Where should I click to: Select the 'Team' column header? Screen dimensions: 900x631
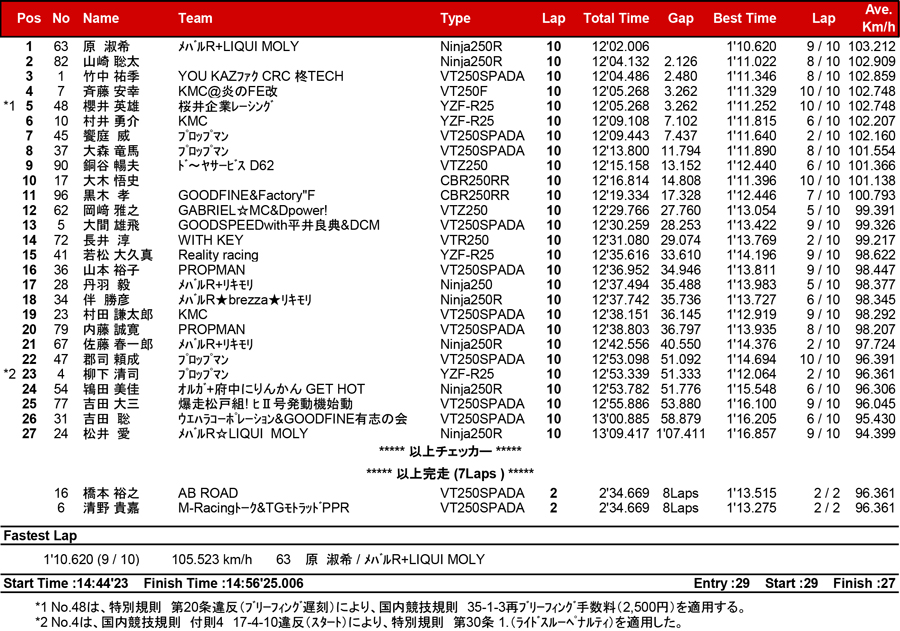tap(195, 18)
